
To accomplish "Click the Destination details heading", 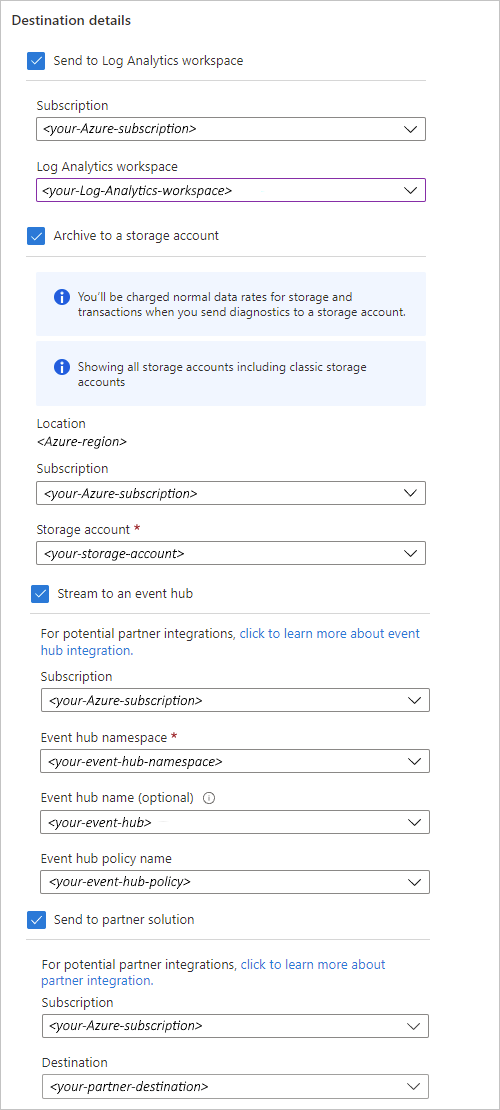I will click(x=72, y=21).
